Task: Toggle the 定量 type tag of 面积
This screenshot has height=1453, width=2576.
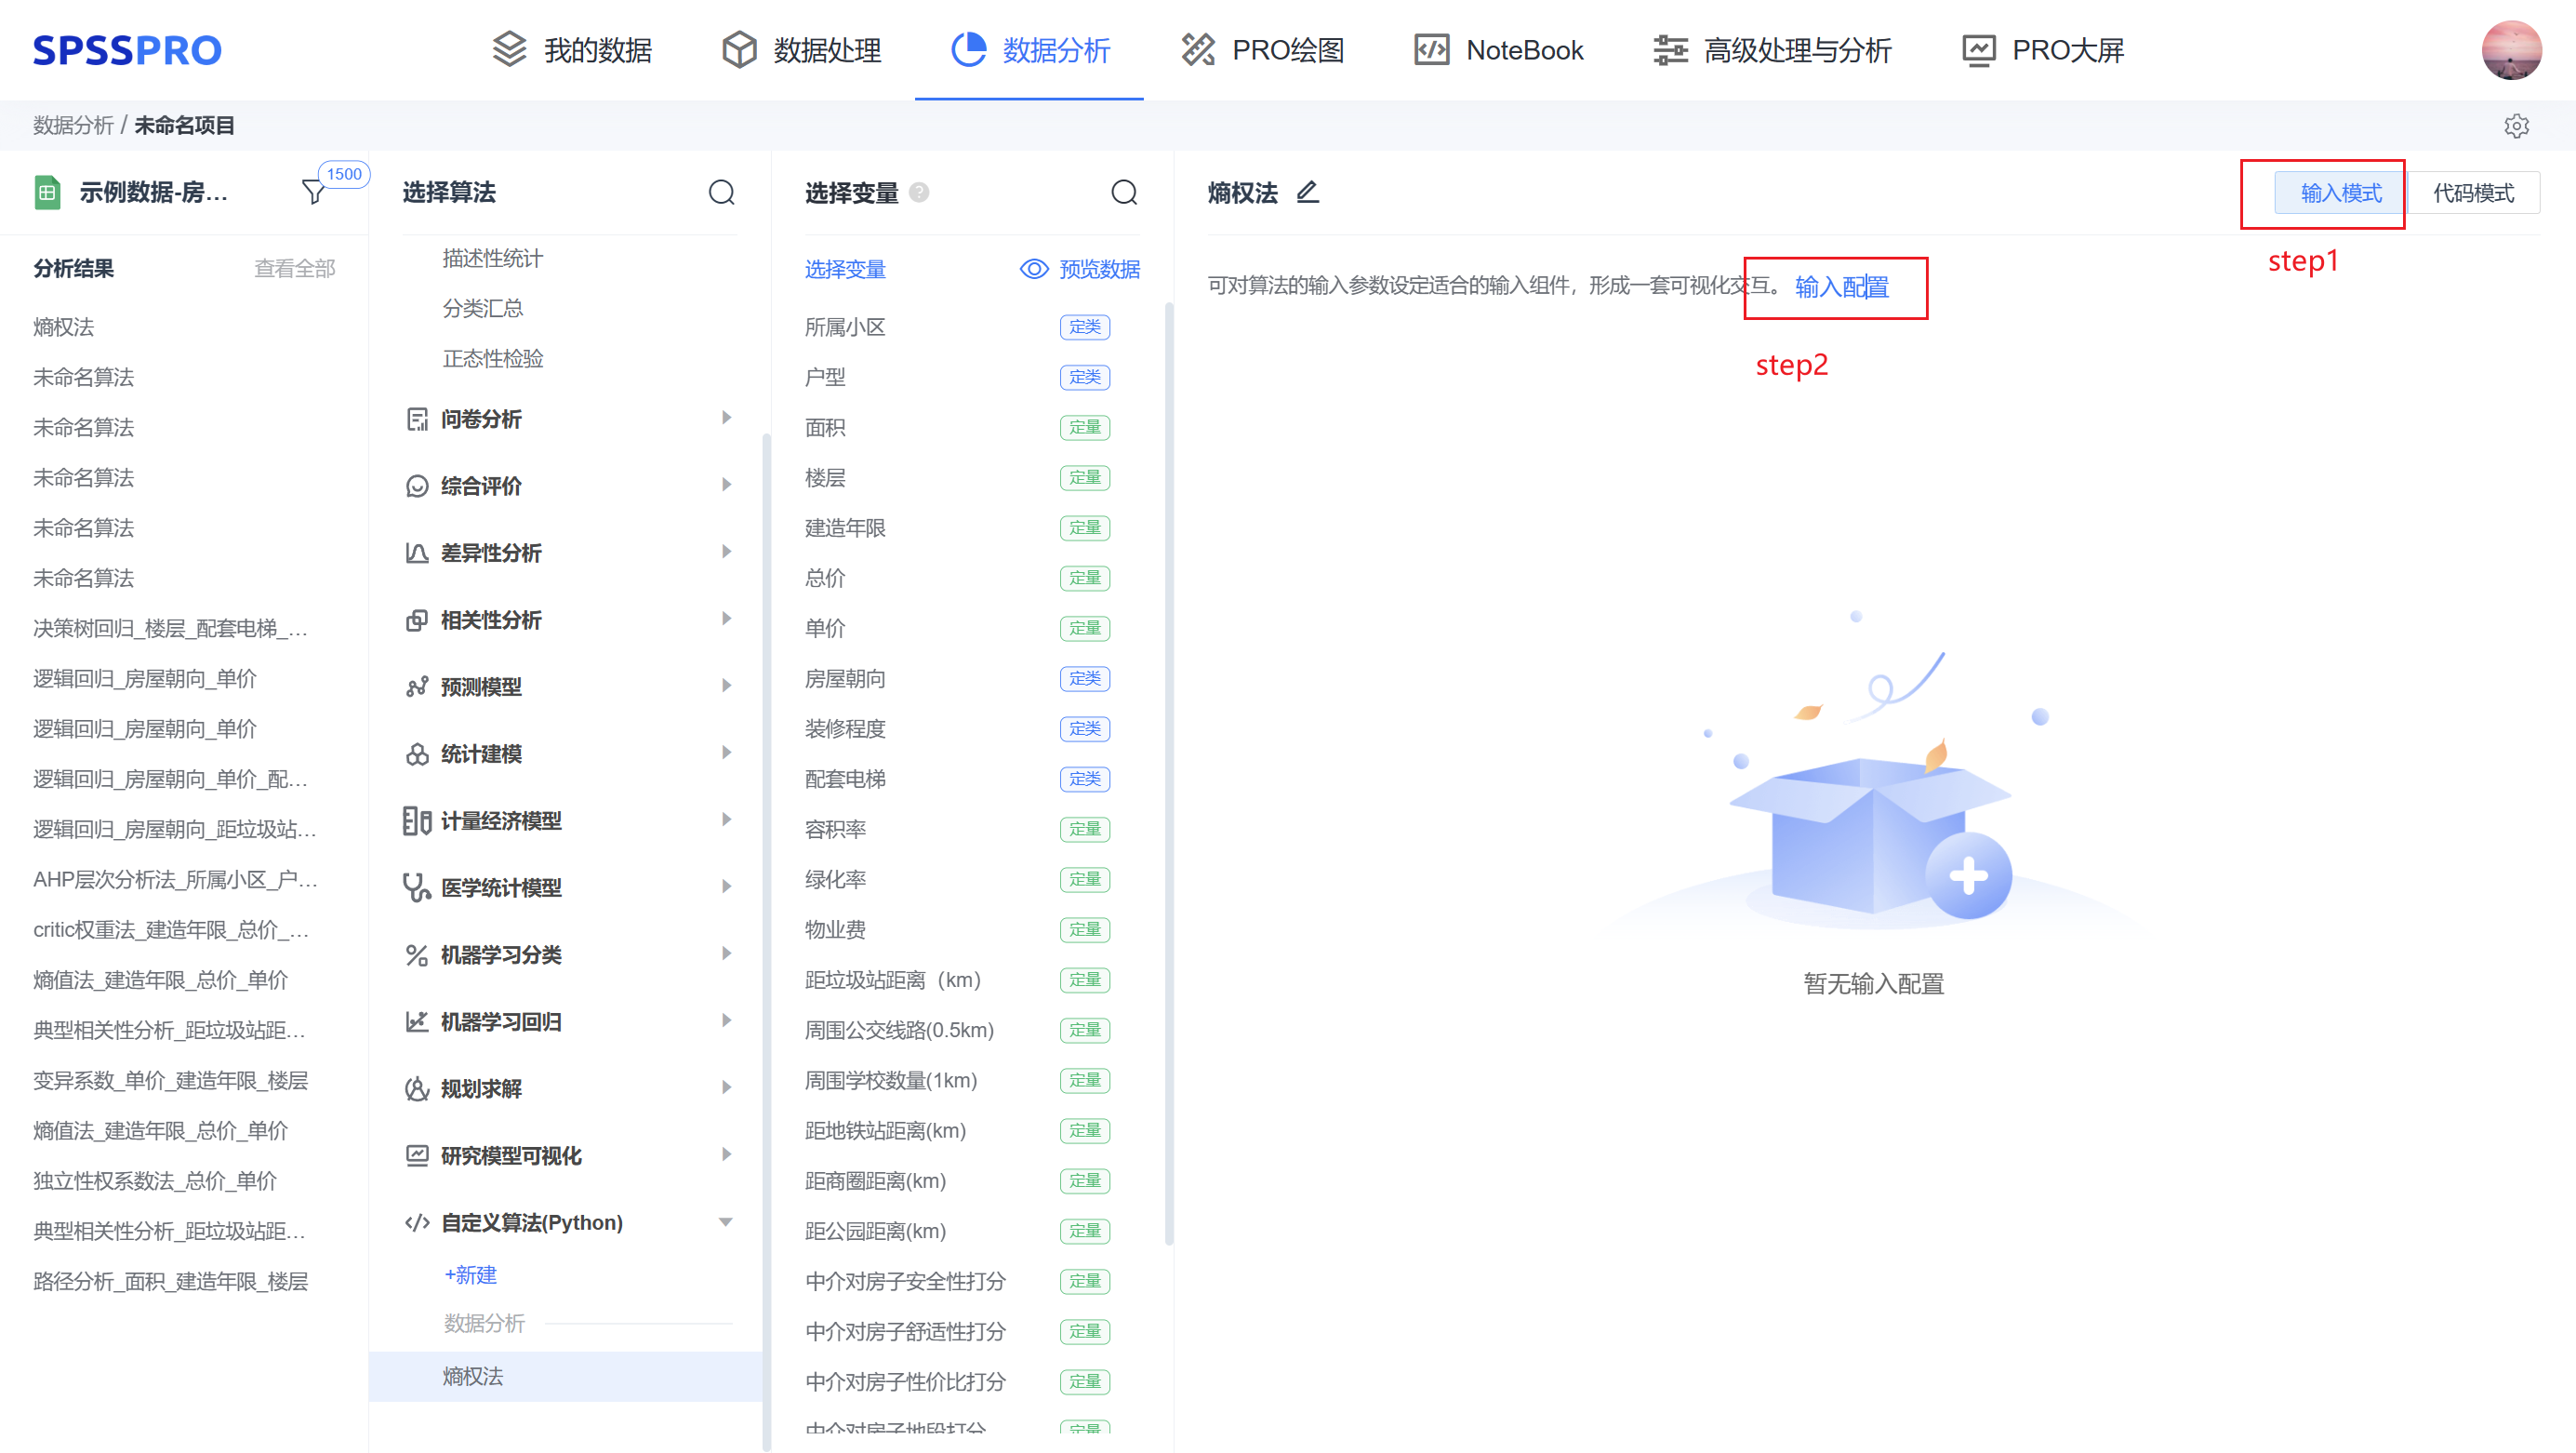Action: pyautogui.click(x=1085, y=427)
